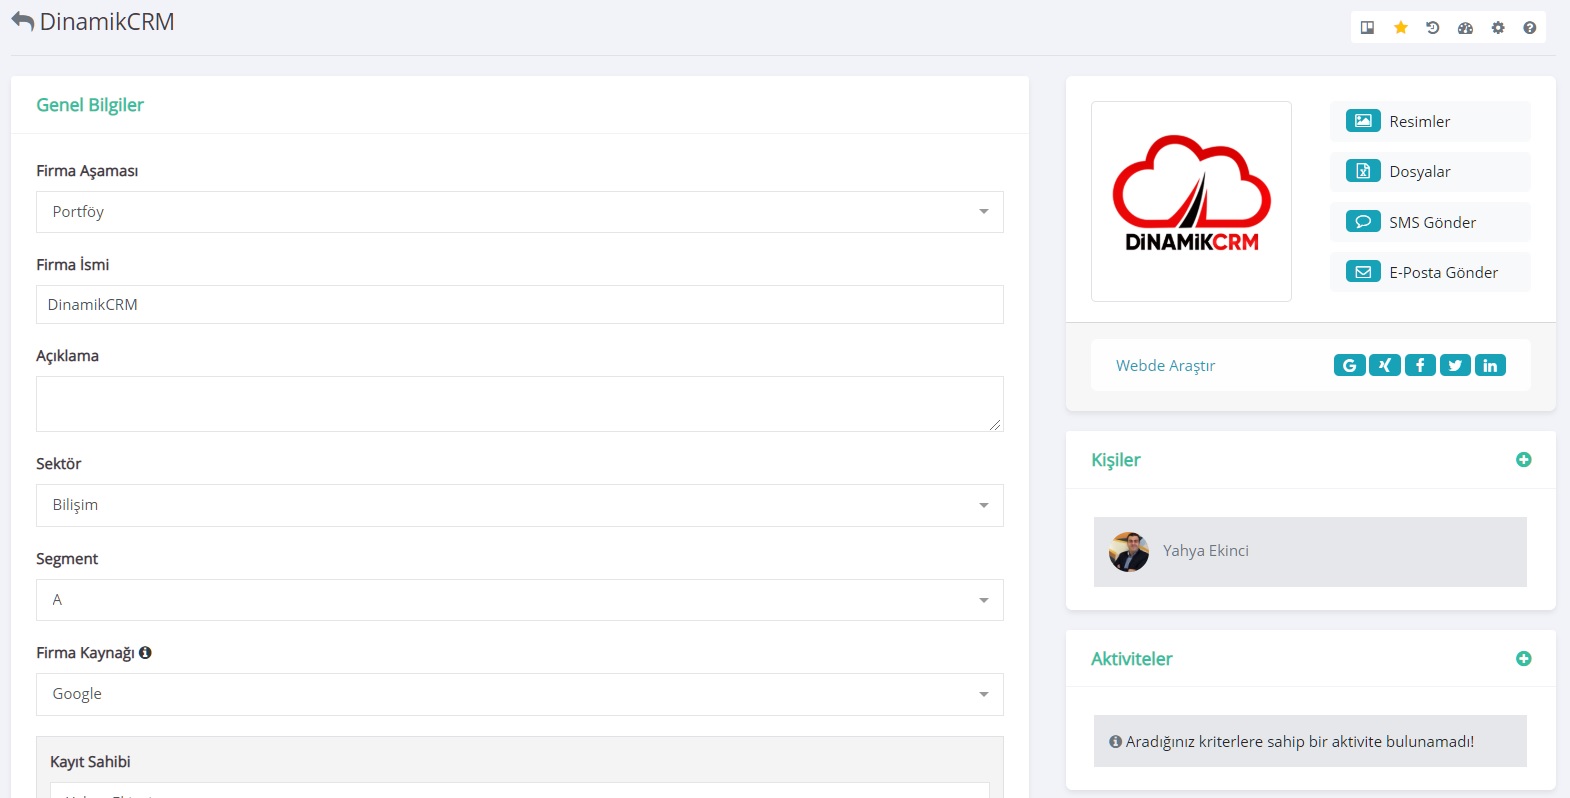Click Webde Araştır label
Viewport: 1570px width, 798px height.
(1165, 366)
